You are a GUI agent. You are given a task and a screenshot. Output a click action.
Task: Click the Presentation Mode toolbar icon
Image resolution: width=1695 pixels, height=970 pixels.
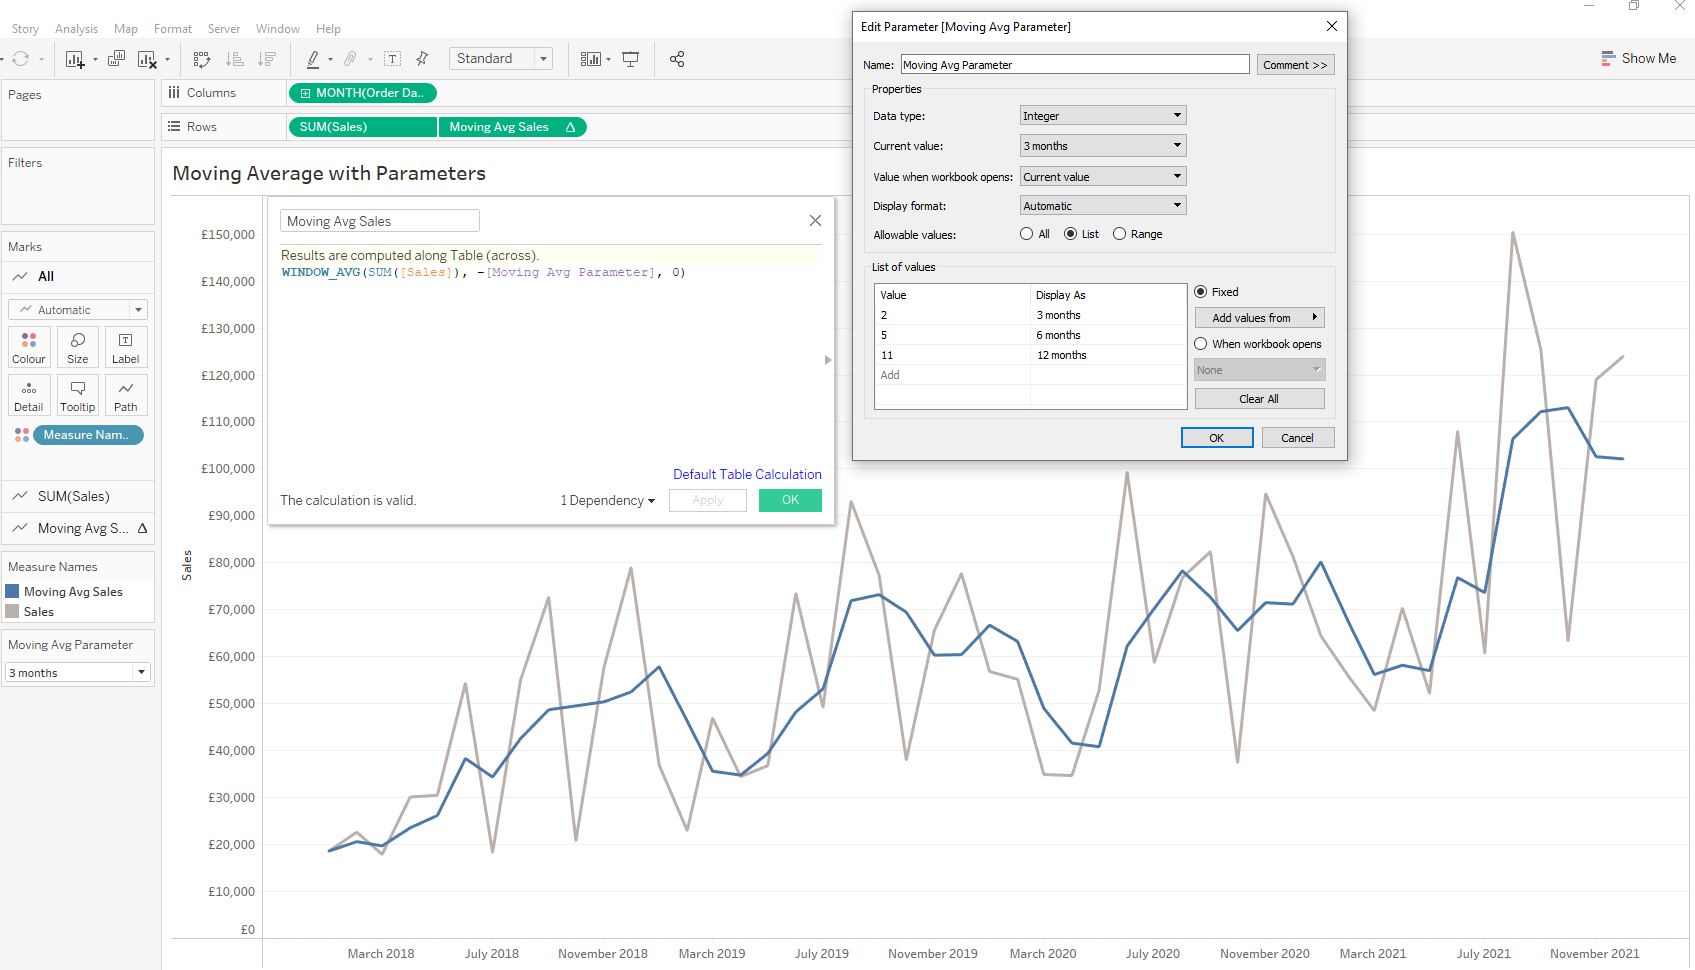point(630,59)
